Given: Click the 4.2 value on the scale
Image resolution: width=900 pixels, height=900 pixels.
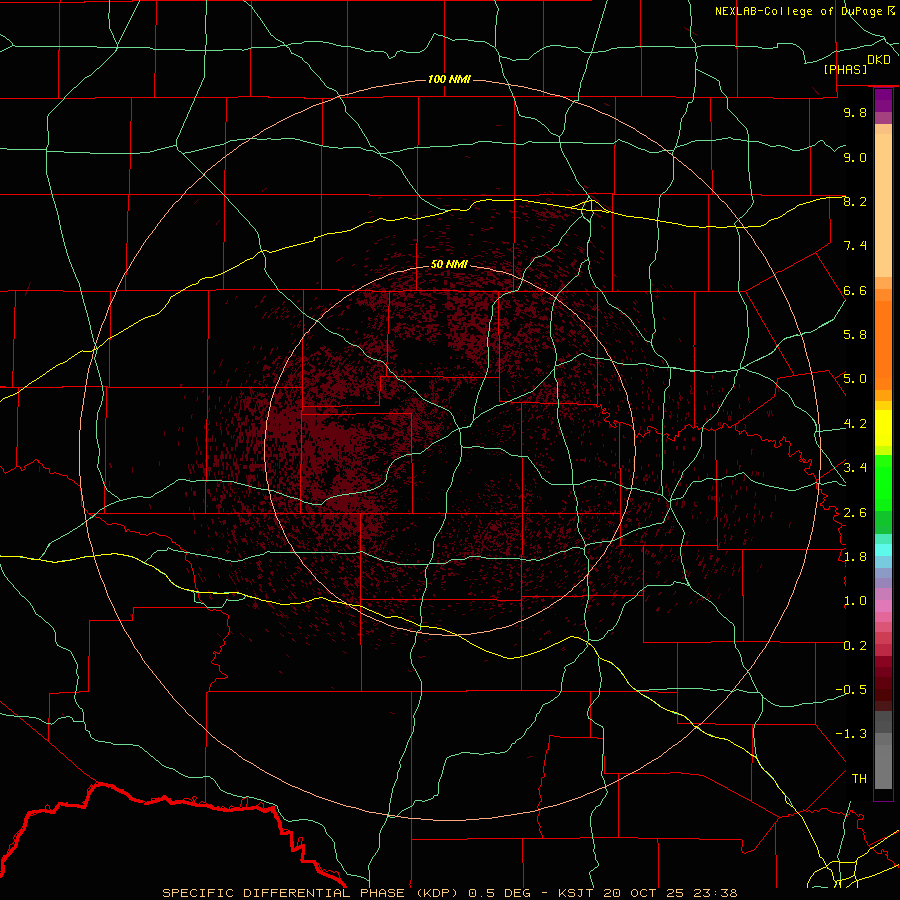Looking at the screenshot, I should 855,424.
